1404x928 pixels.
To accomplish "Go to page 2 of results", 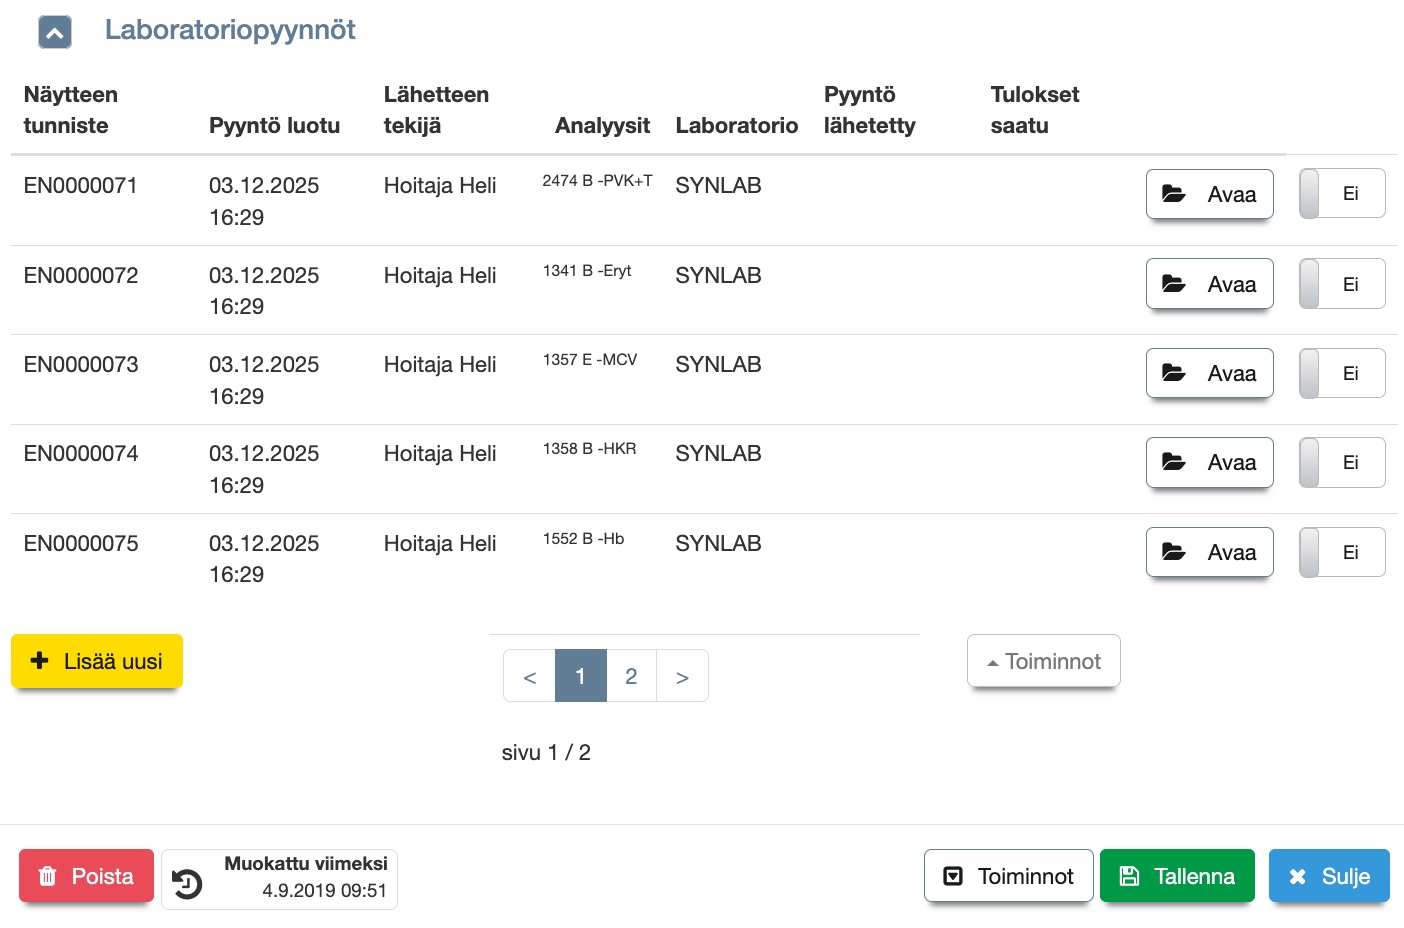I will [x=631, y=676].
